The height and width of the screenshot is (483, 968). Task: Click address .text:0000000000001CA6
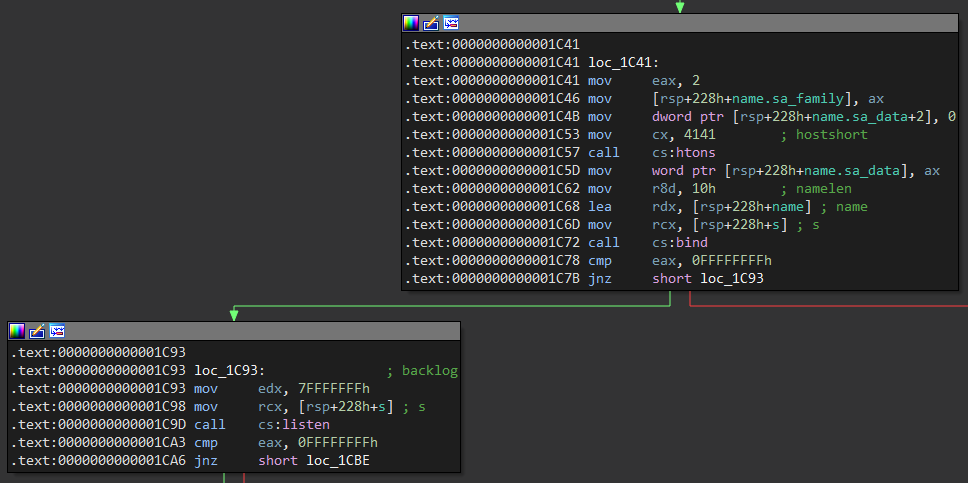[x=99, y=460]
